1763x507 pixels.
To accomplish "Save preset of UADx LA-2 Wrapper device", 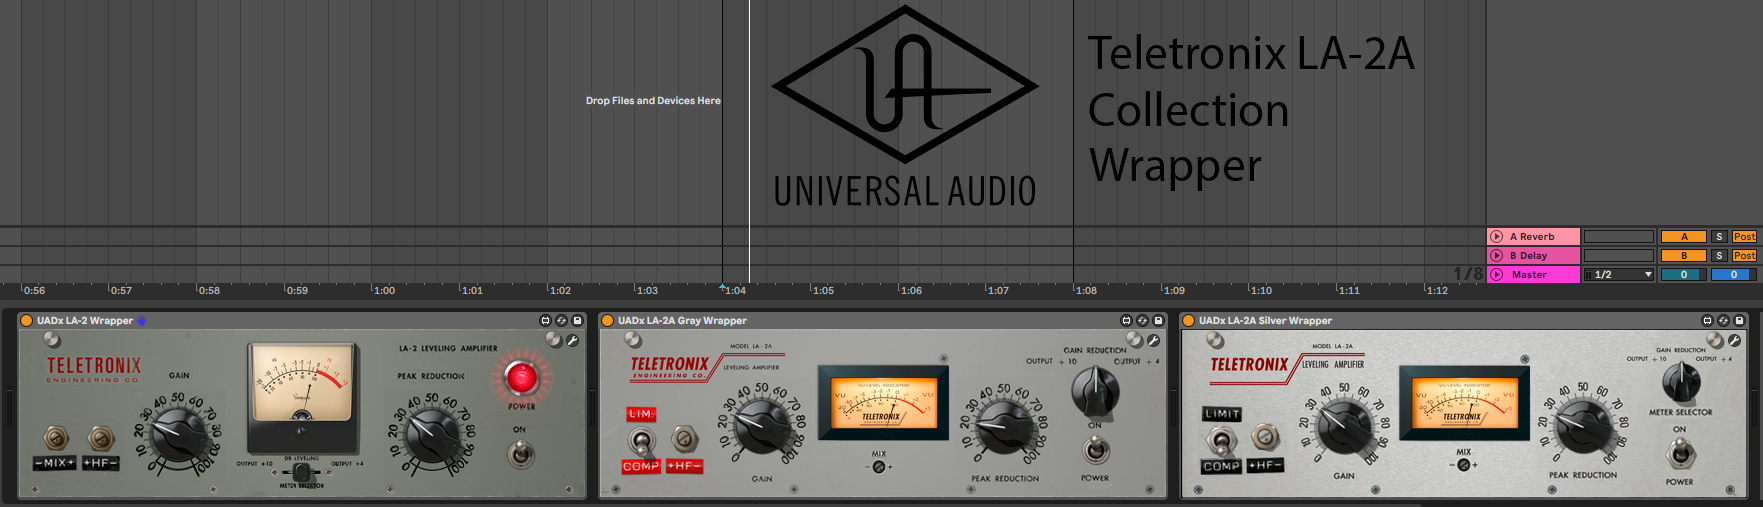I will coord(577,321).
